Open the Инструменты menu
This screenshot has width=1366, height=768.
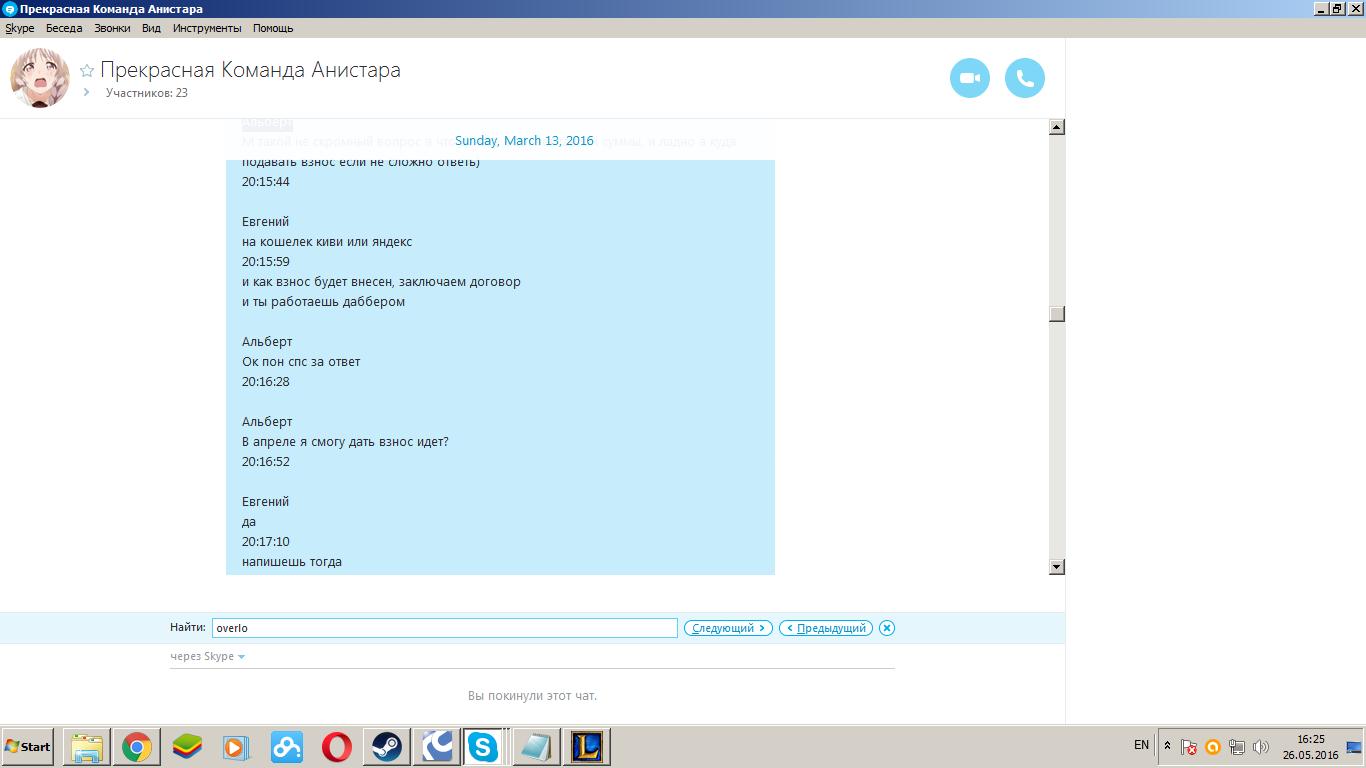[x=207, y=28]
